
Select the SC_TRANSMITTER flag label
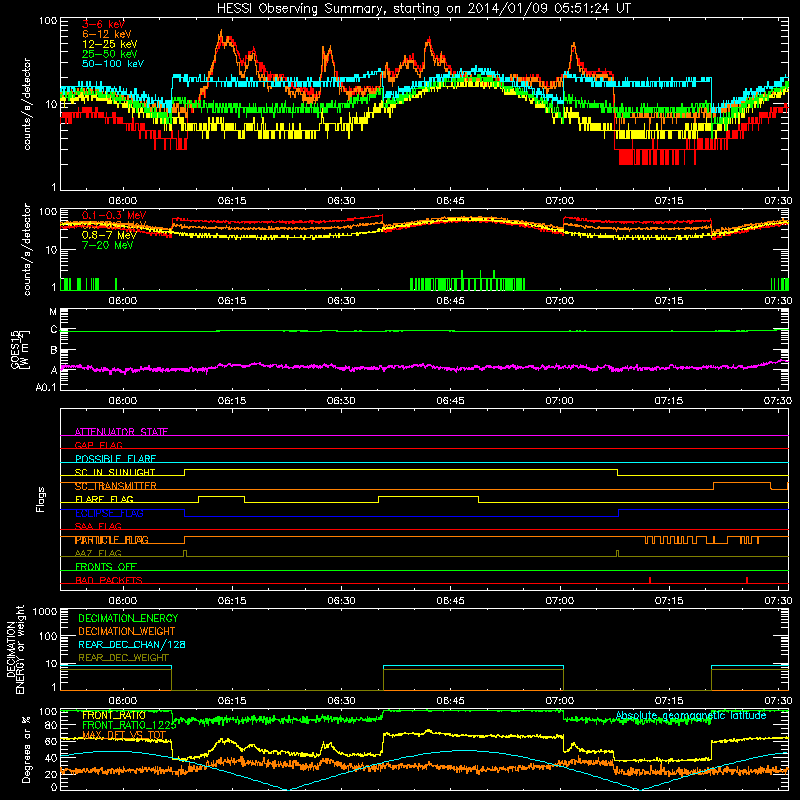(115, 486)
